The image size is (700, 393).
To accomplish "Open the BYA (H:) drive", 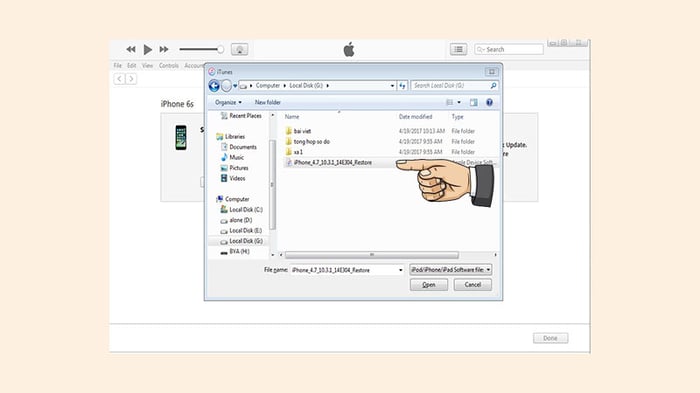I will point(235,251).
